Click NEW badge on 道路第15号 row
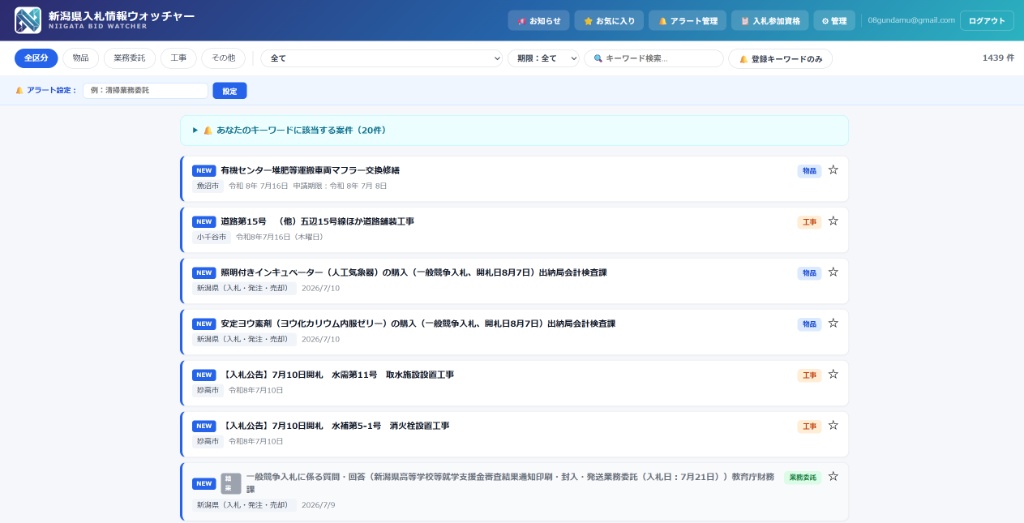Image resolution: width=1024 pixels, height=523 pixels. coord(204,221)
